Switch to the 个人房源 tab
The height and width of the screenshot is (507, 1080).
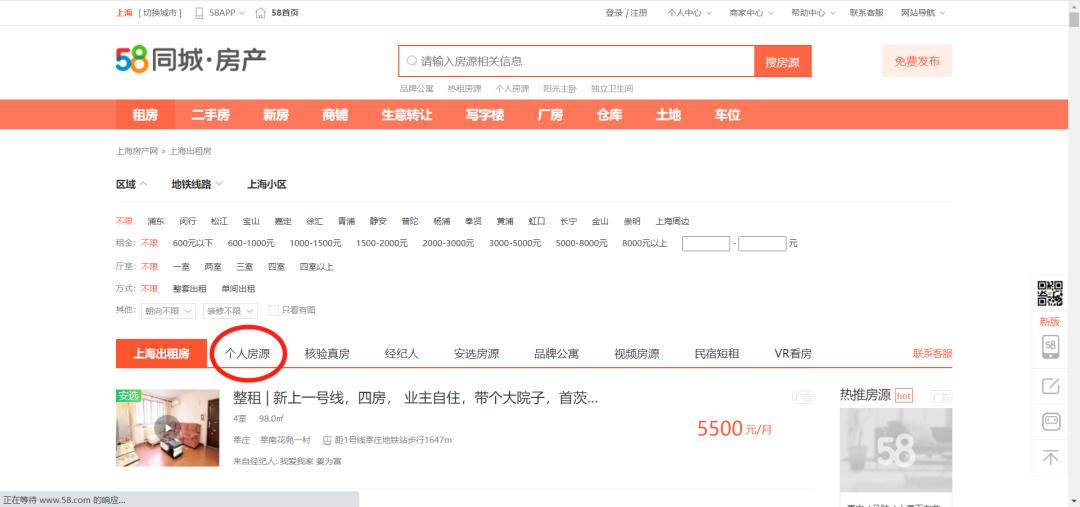pos(247,354)
